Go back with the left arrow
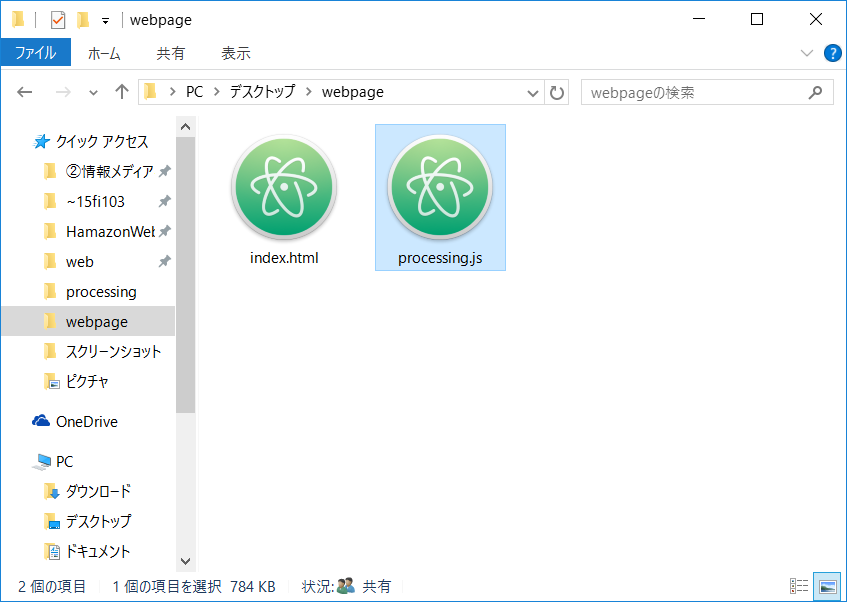 25,92
